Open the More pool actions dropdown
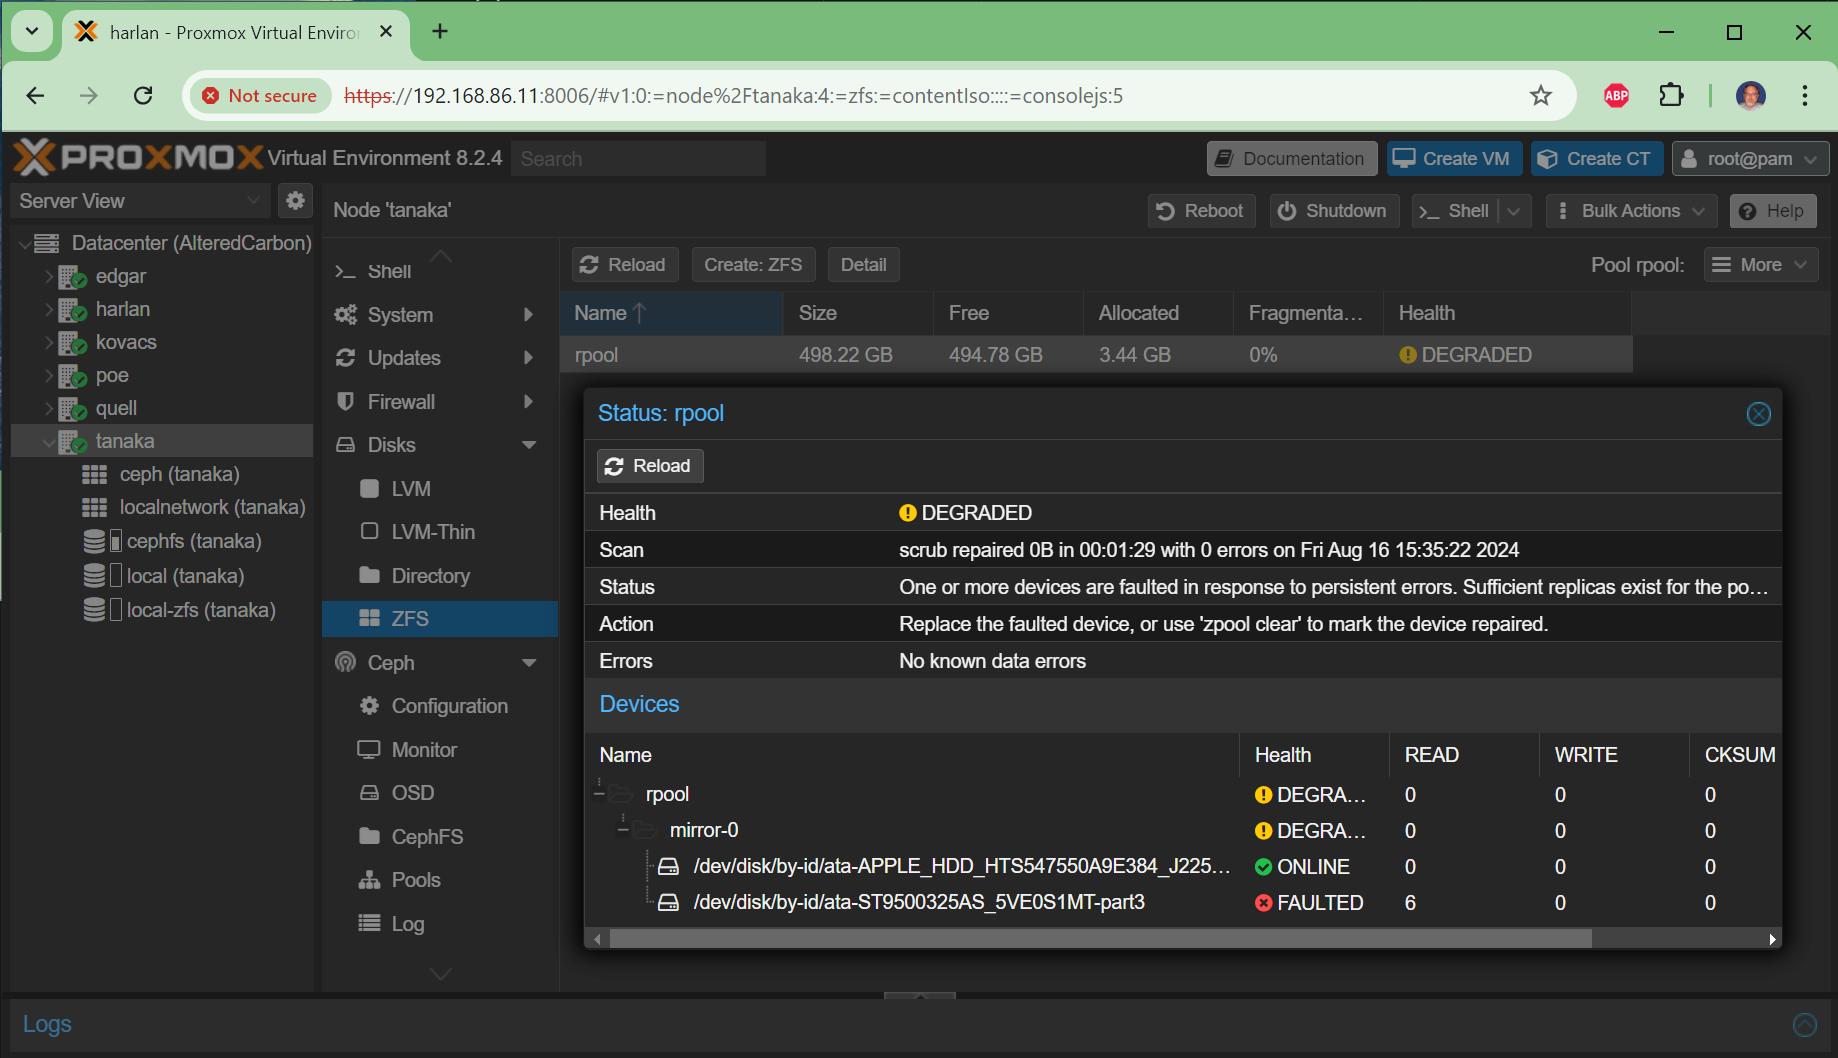 (x=1760, y=265)
